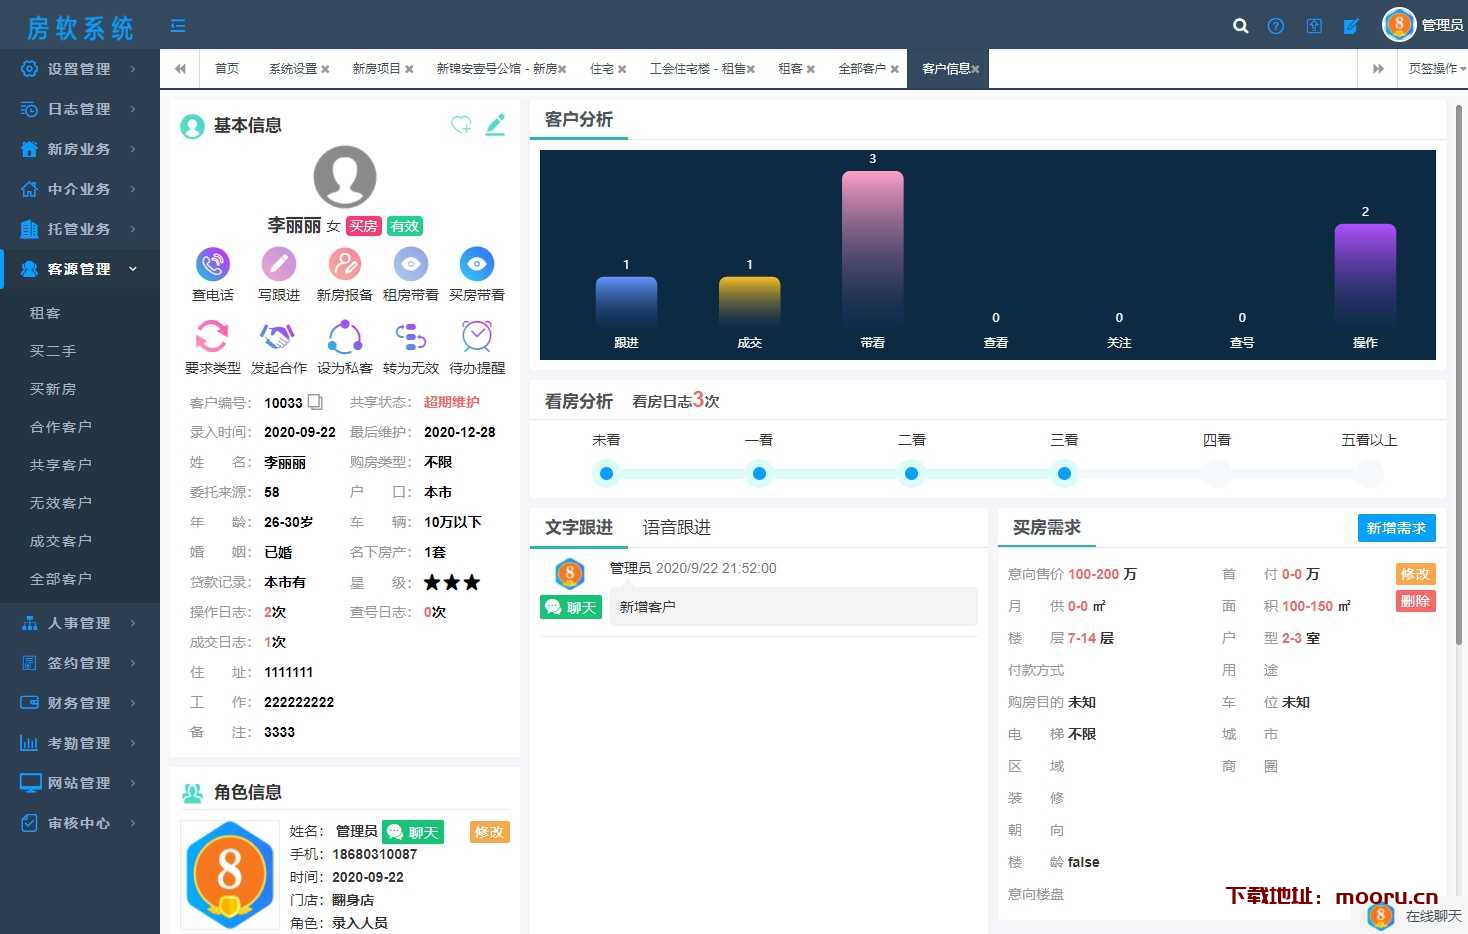This screenshot has width=1468, height=934.
Task: Expand the 审核中心 sidebar menu
Action: 80,823
